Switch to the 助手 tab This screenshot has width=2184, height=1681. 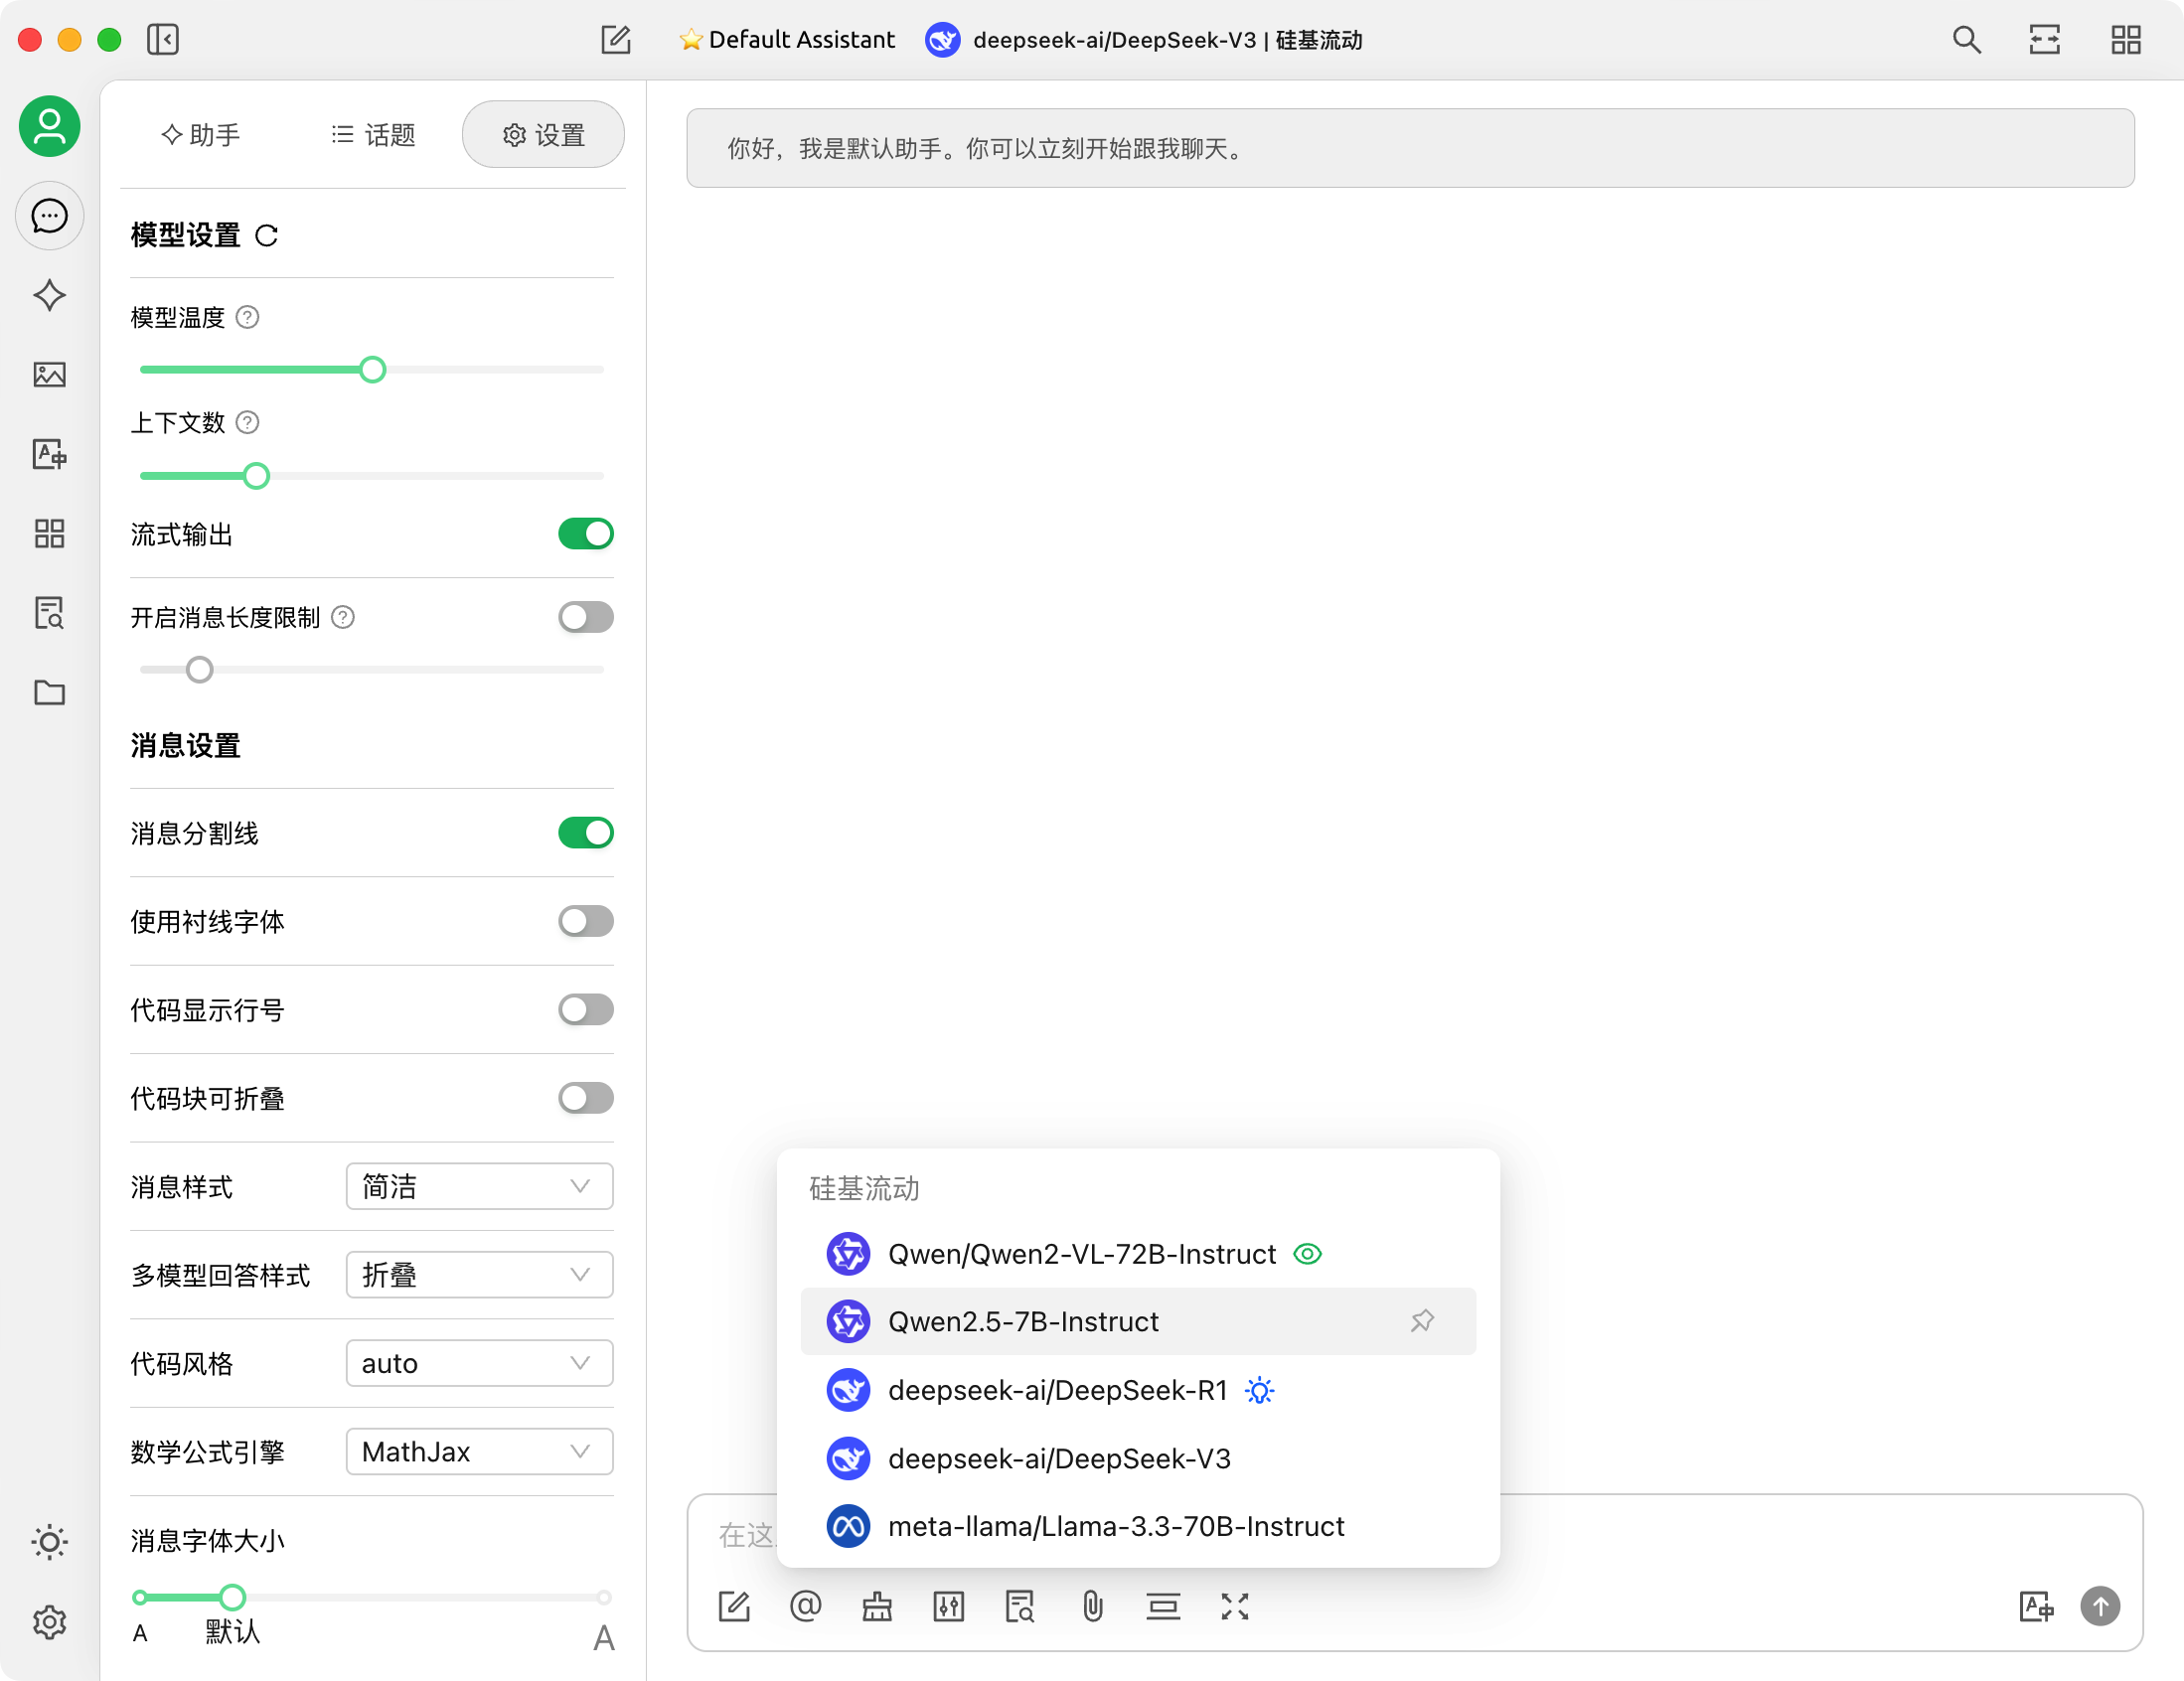point(201,135)
